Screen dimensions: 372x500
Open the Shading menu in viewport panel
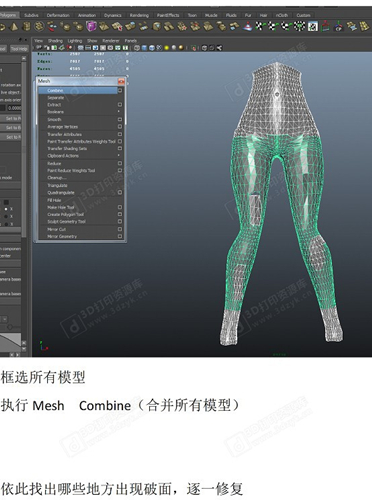click(x=55, y=41)
